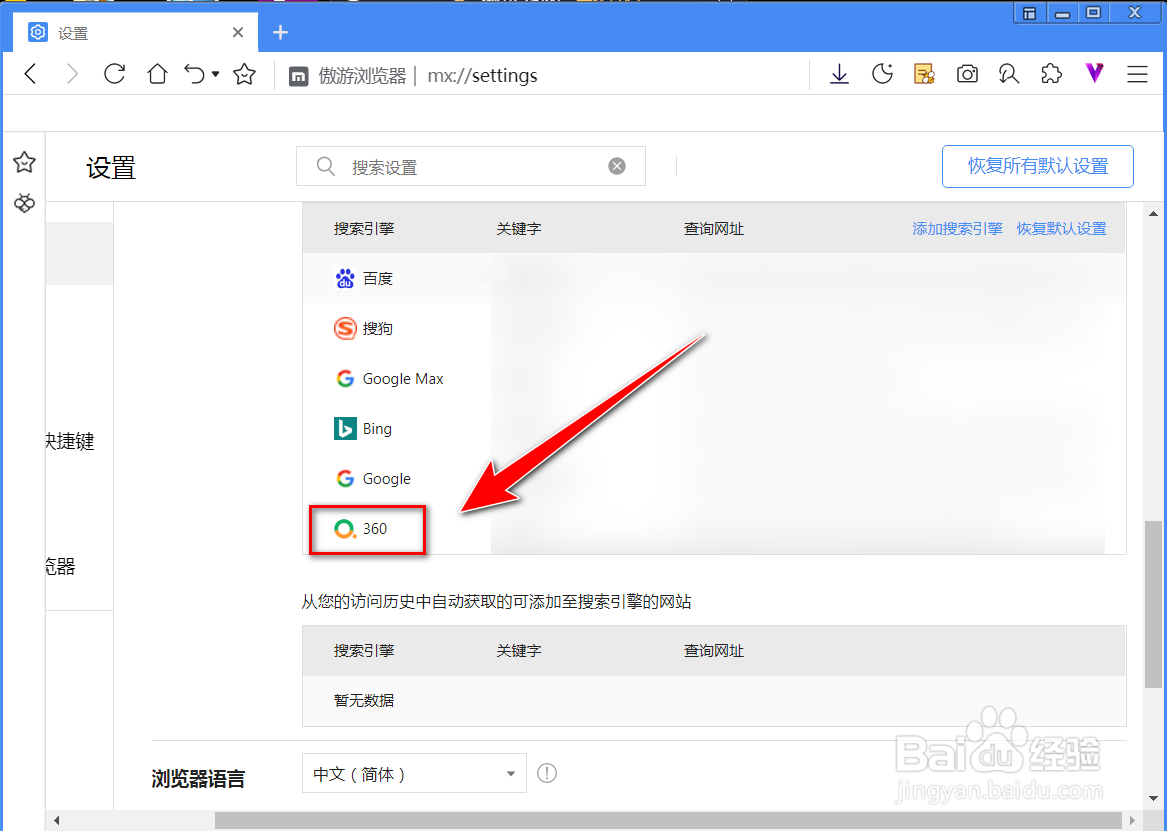Click the top 查询网址 column header
Image resolution: width=1167 pixels, height=831 pixels.
[x=714, y=228]
